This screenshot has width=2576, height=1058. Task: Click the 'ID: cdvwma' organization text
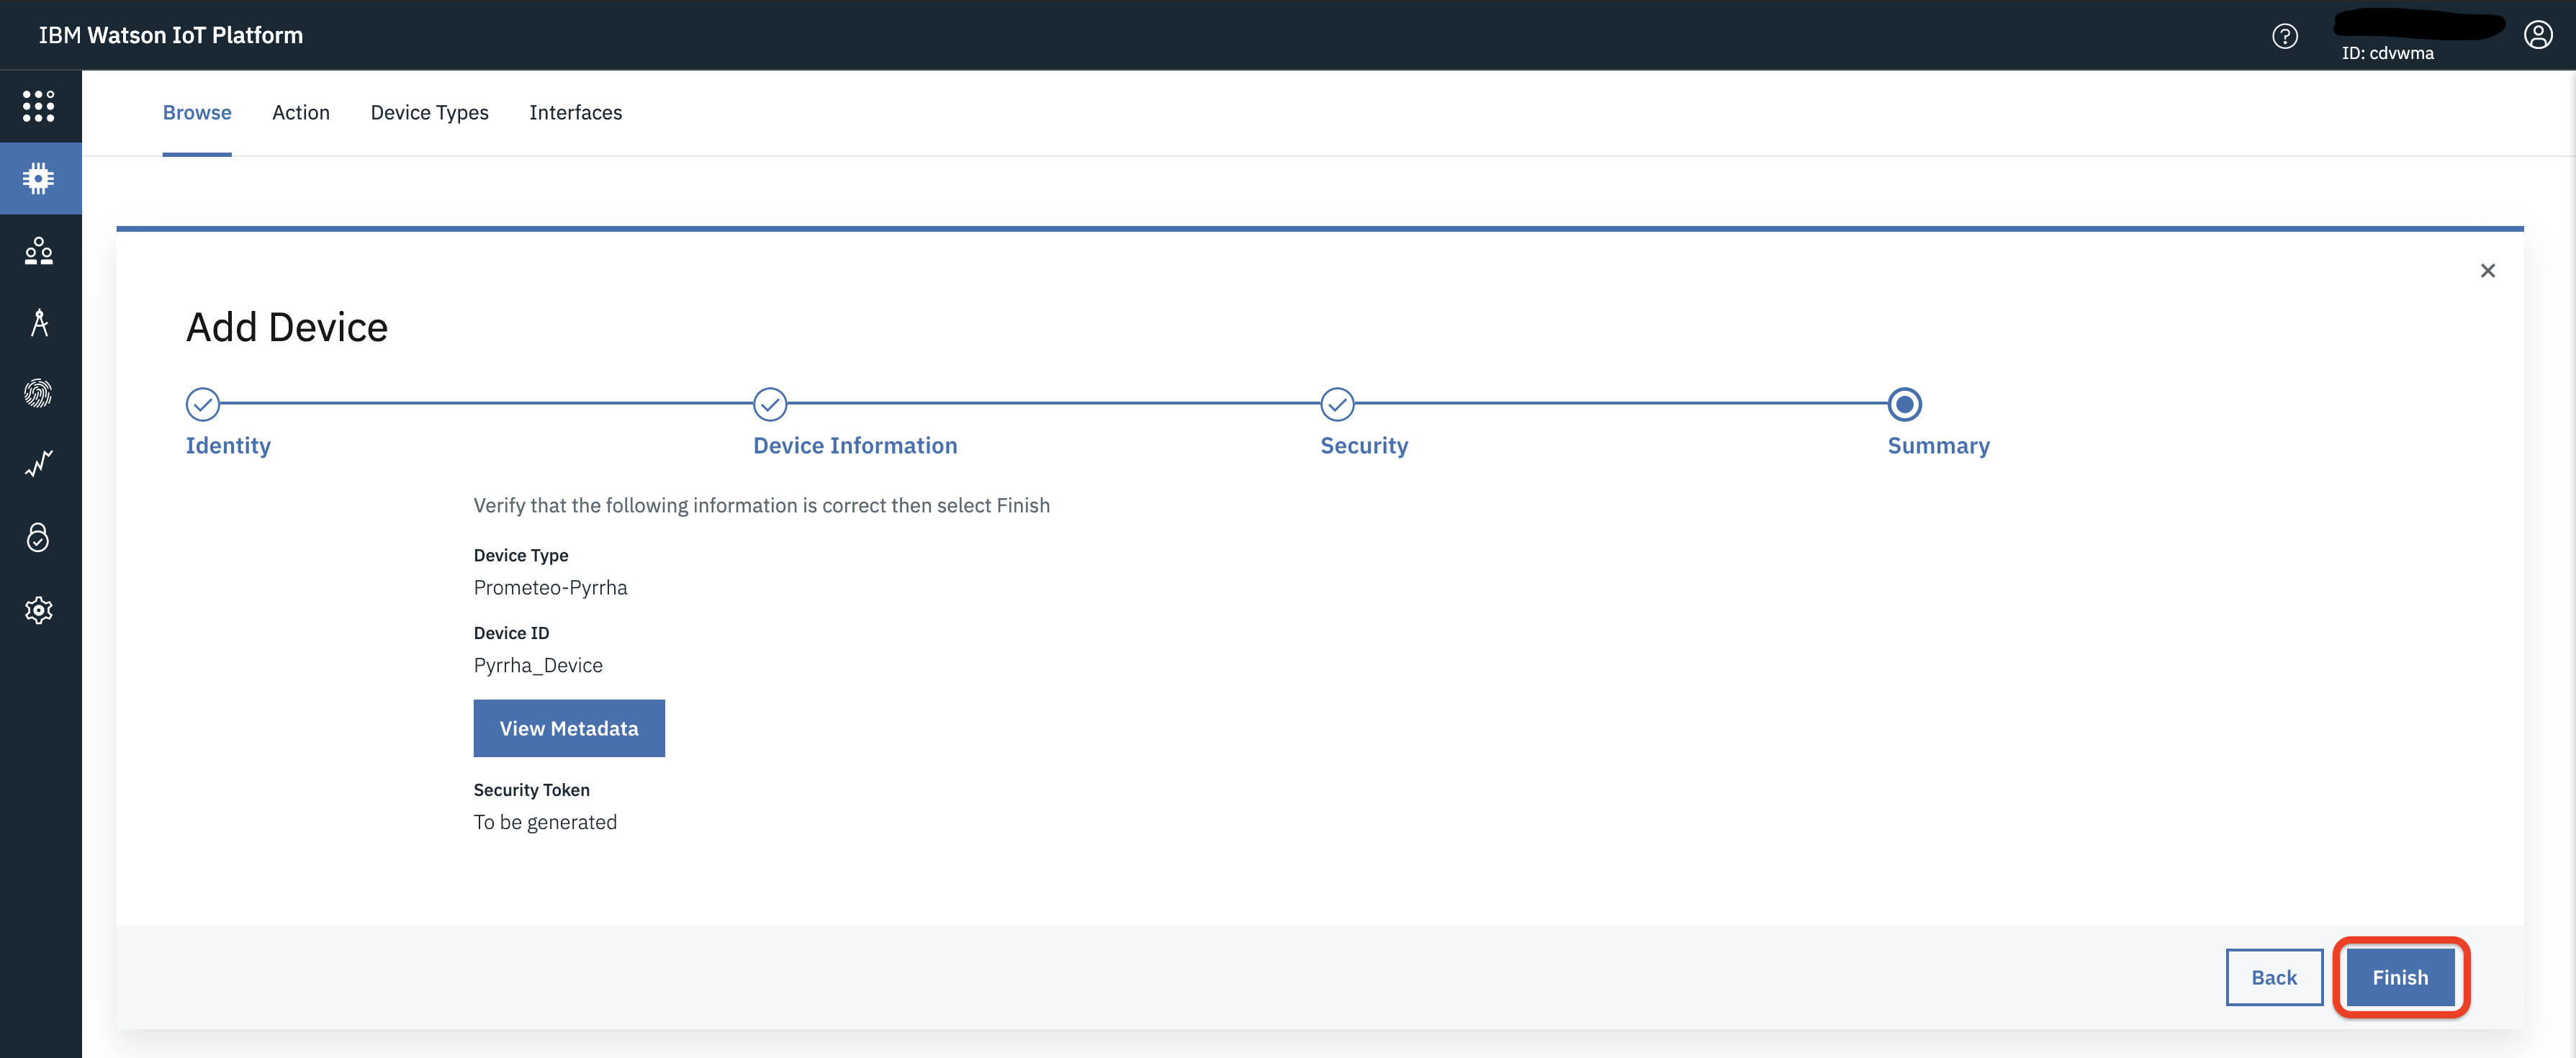2388,53
